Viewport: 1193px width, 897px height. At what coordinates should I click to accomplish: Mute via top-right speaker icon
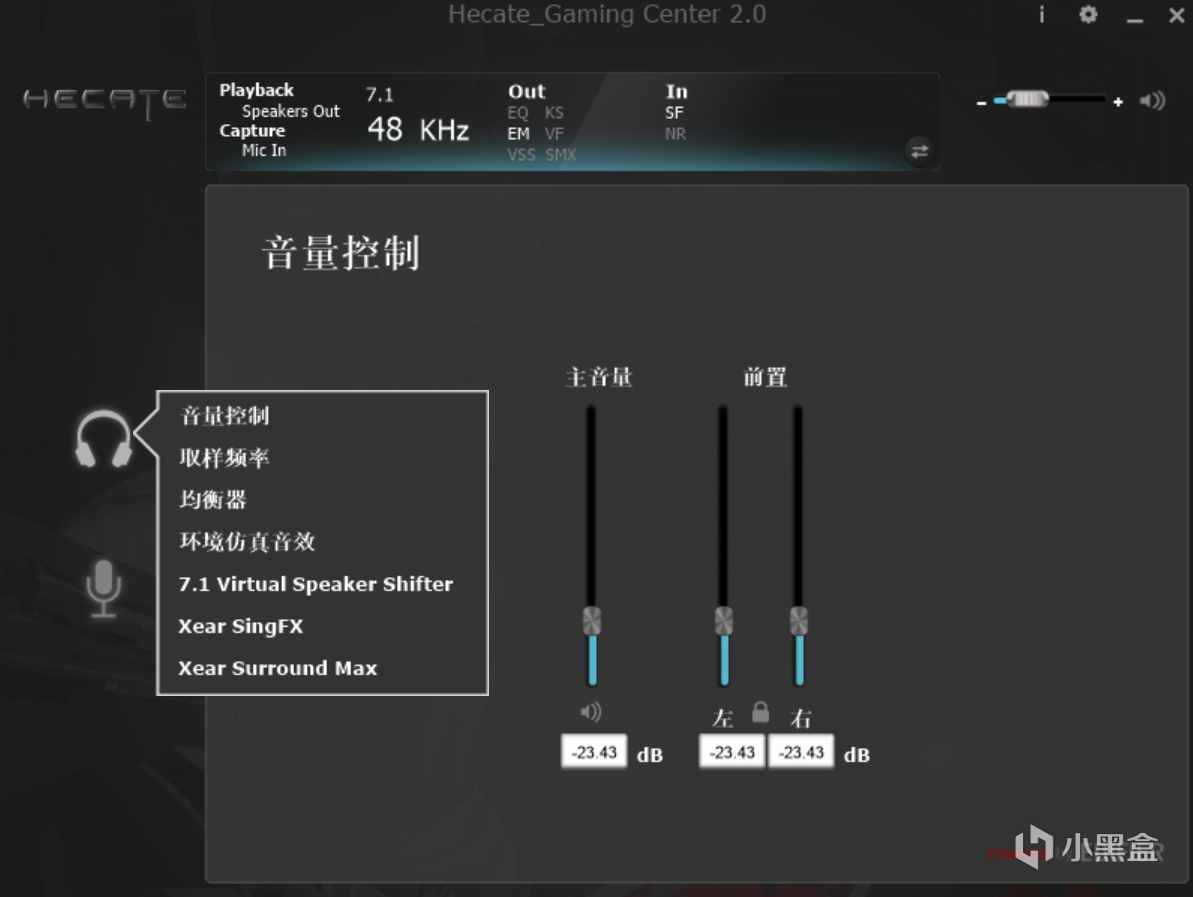coord(1152,100)
